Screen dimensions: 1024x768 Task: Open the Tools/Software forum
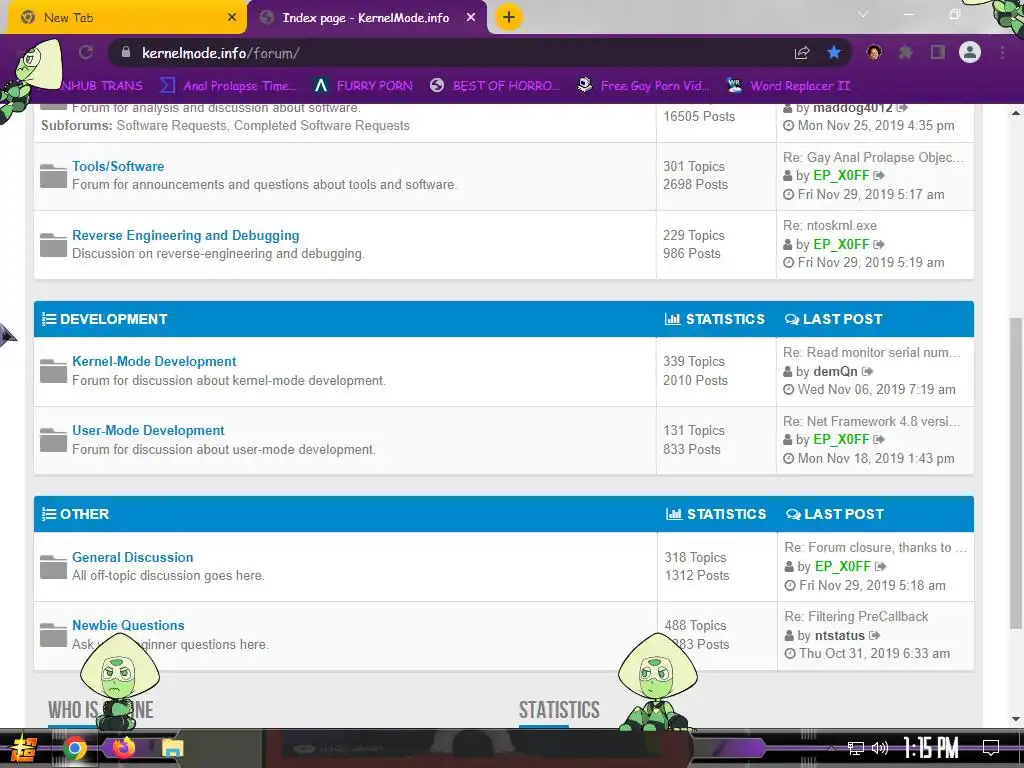pos(118,167)
